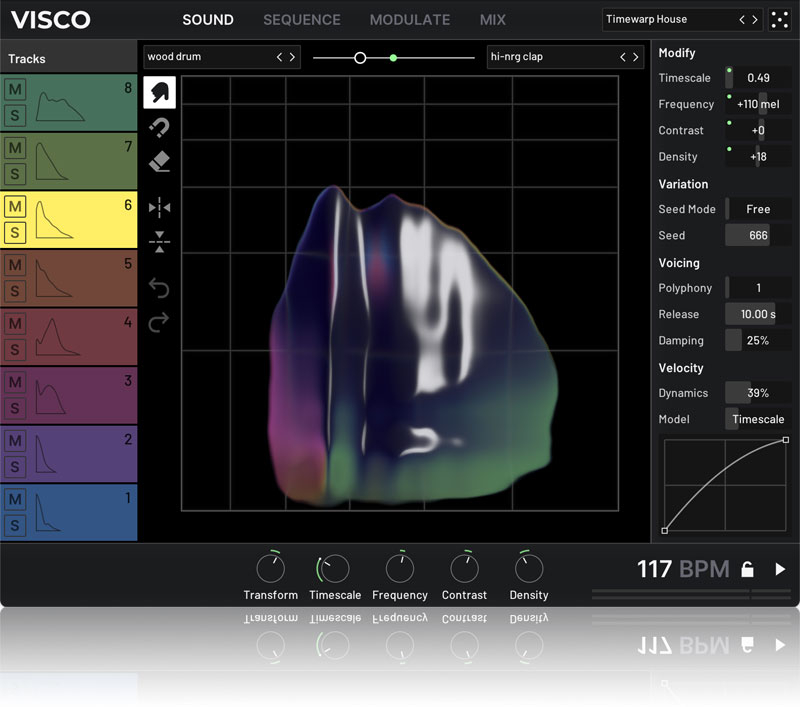Mute track 8
The height and width of the screenshot is (707, 800).
pos(15,90)
